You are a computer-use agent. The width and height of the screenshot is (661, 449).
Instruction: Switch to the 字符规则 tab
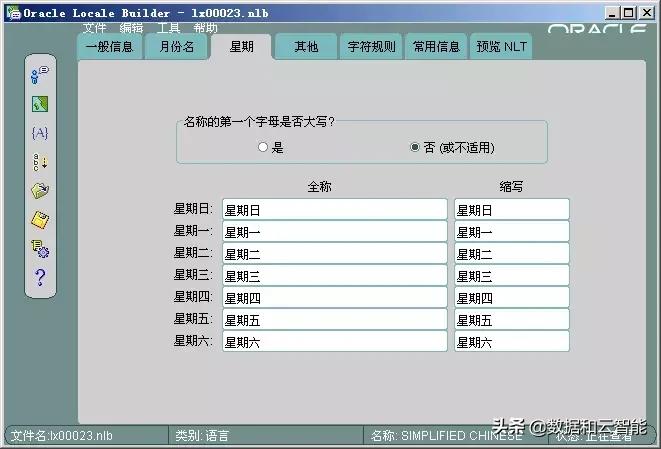click(x=371, y=46)
